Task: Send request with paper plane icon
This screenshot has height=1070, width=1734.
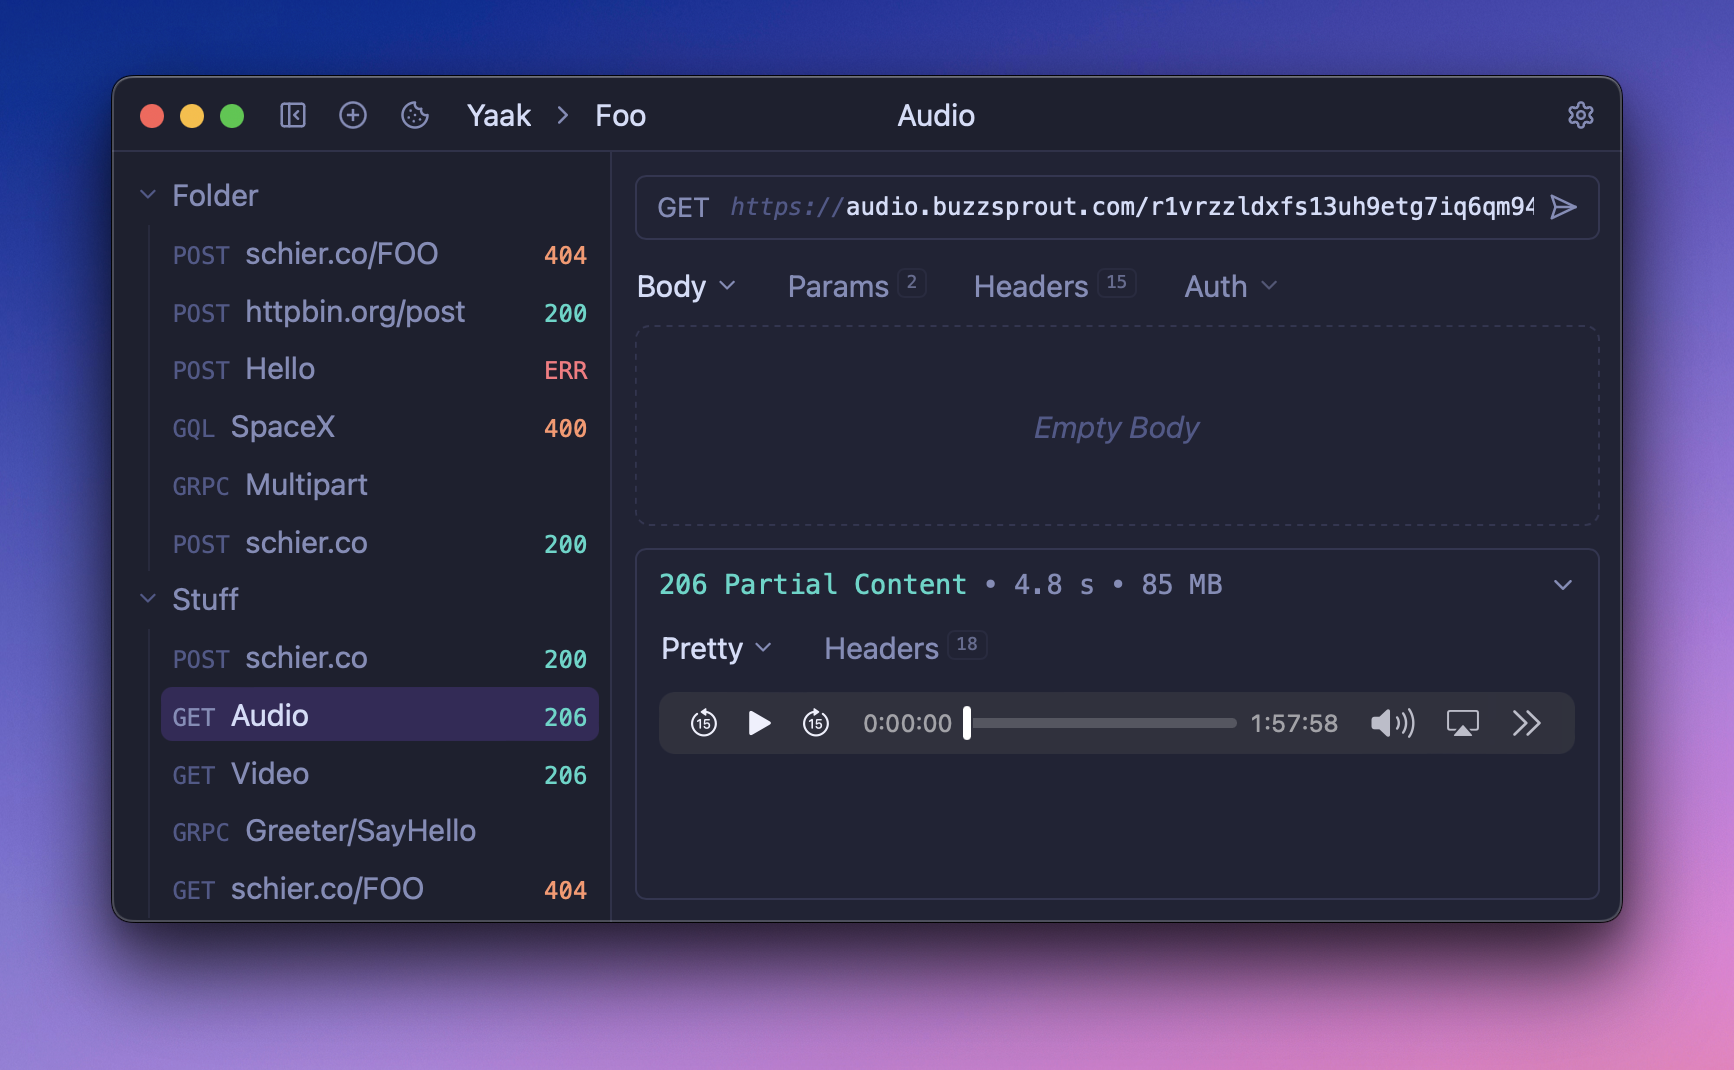Action: click(1564, 207)
